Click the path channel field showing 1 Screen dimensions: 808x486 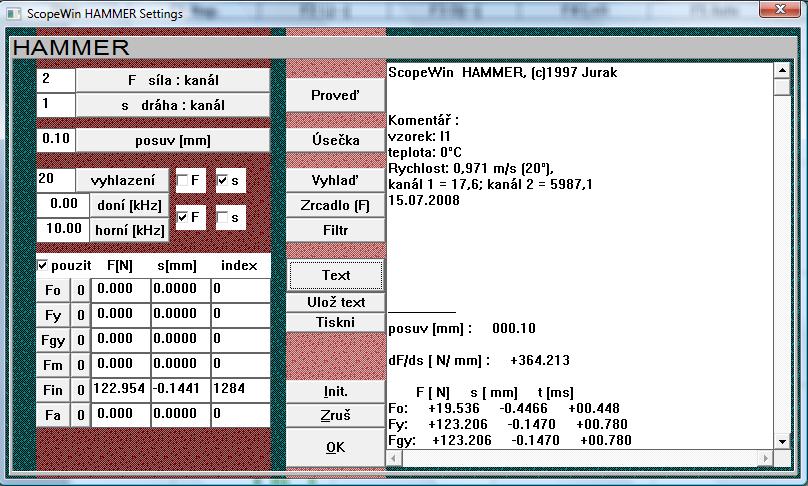[56, 105]
